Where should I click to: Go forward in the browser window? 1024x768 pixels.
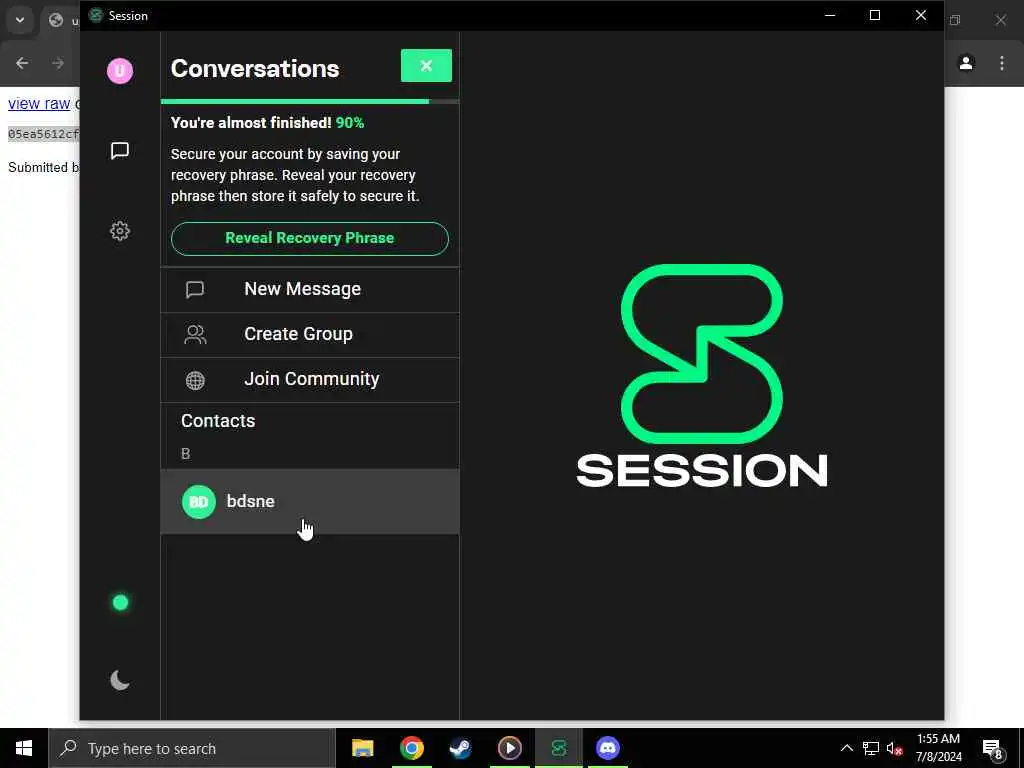[x=58, y=63]
